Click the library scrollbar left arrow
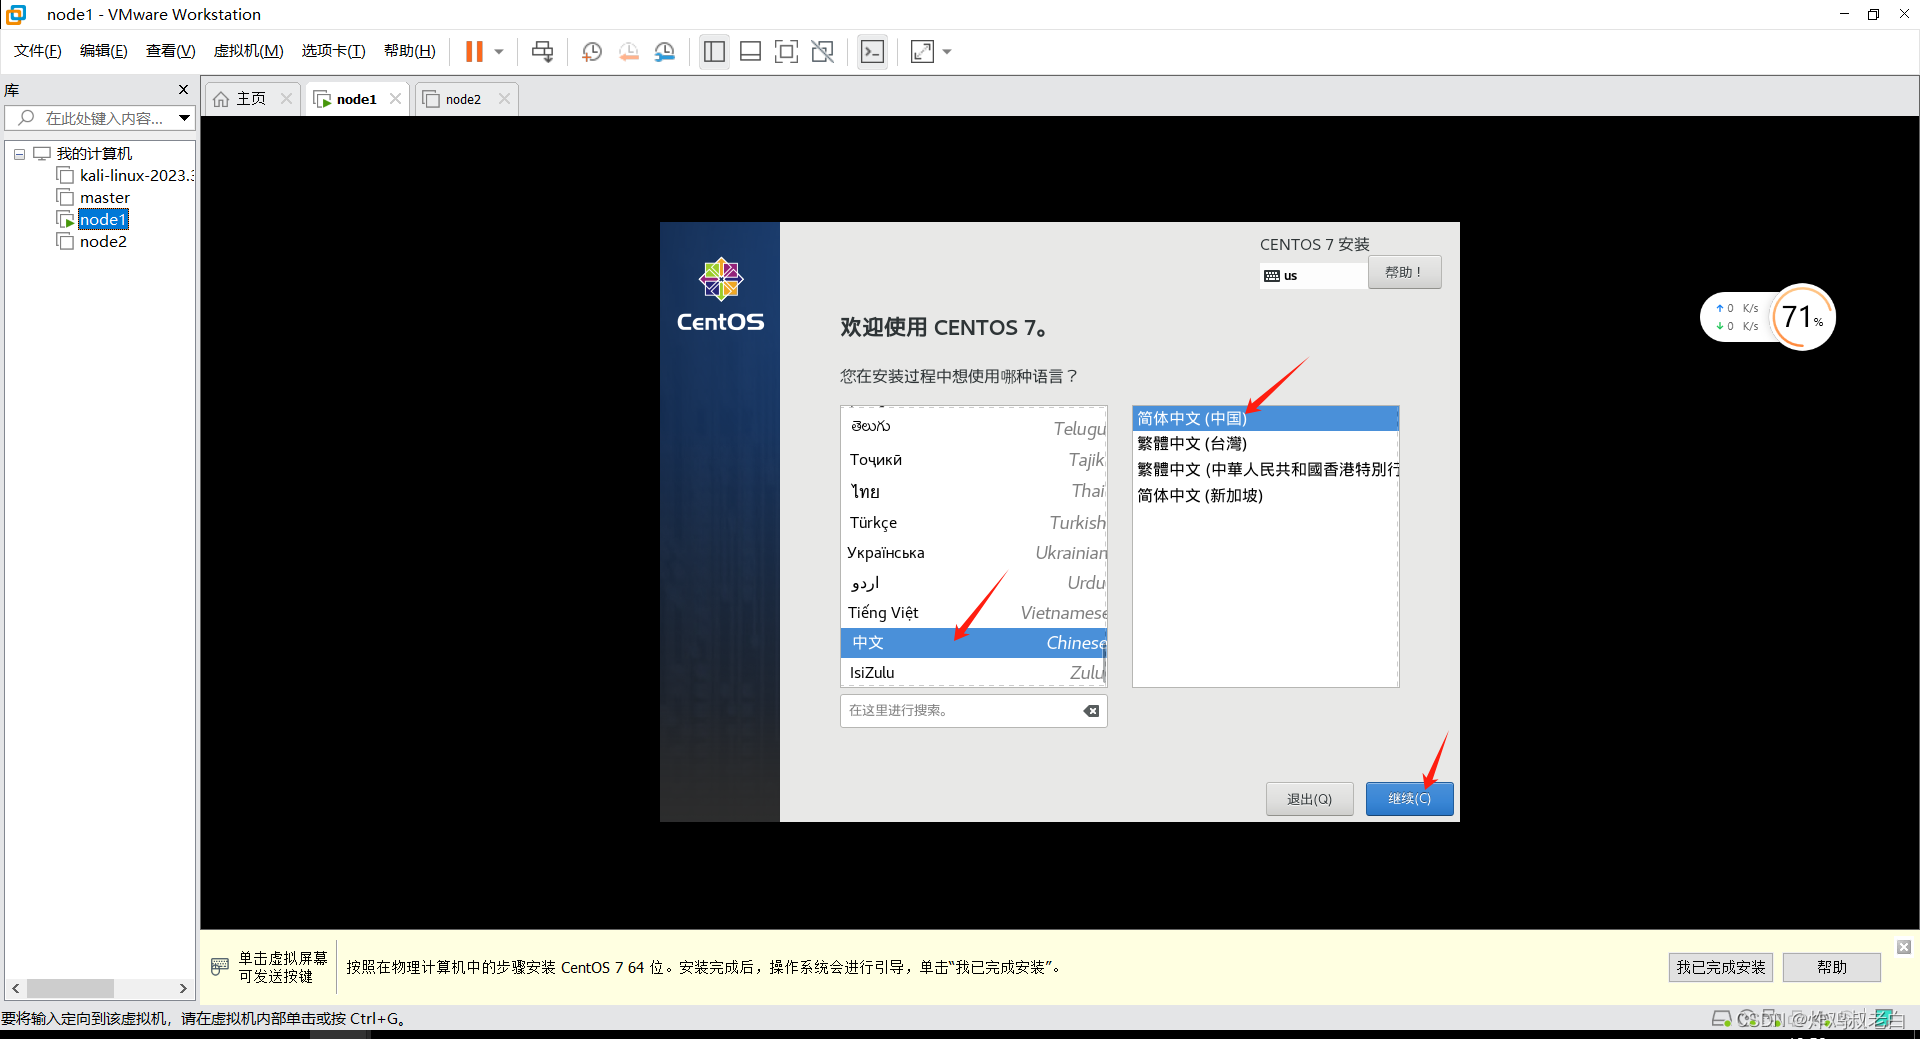Viewport: 1920px width, 1039px height. point(15,988)
